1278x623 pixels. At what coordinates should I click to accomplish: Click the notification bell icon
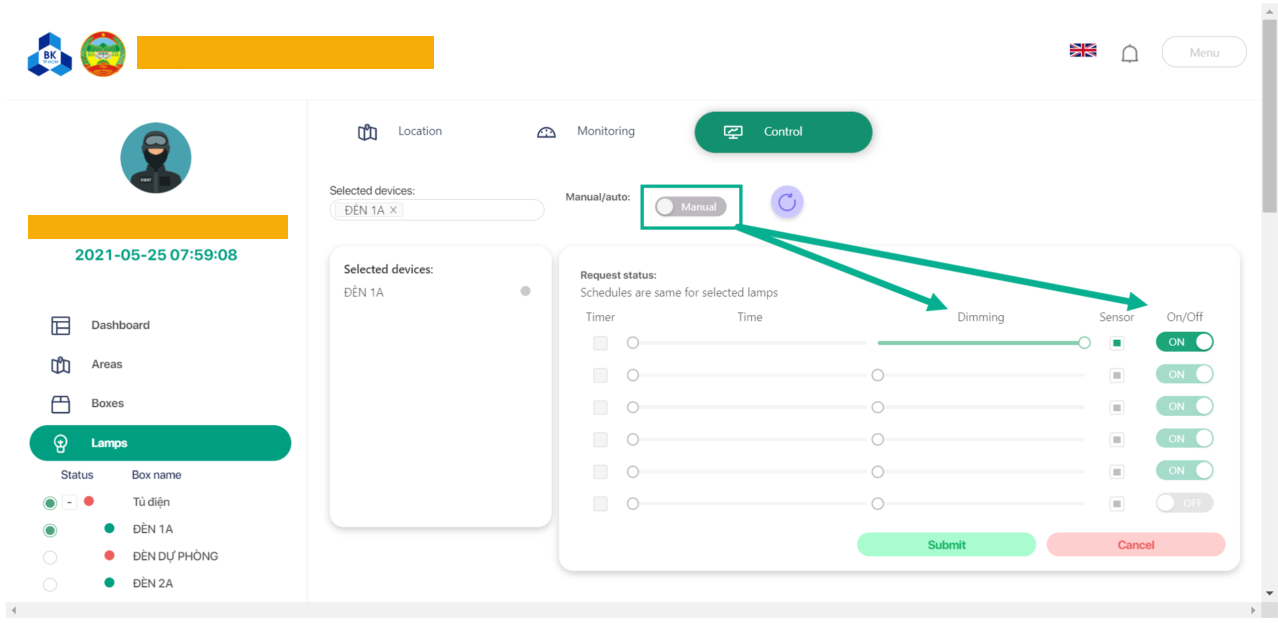[x=1129, y=54]
